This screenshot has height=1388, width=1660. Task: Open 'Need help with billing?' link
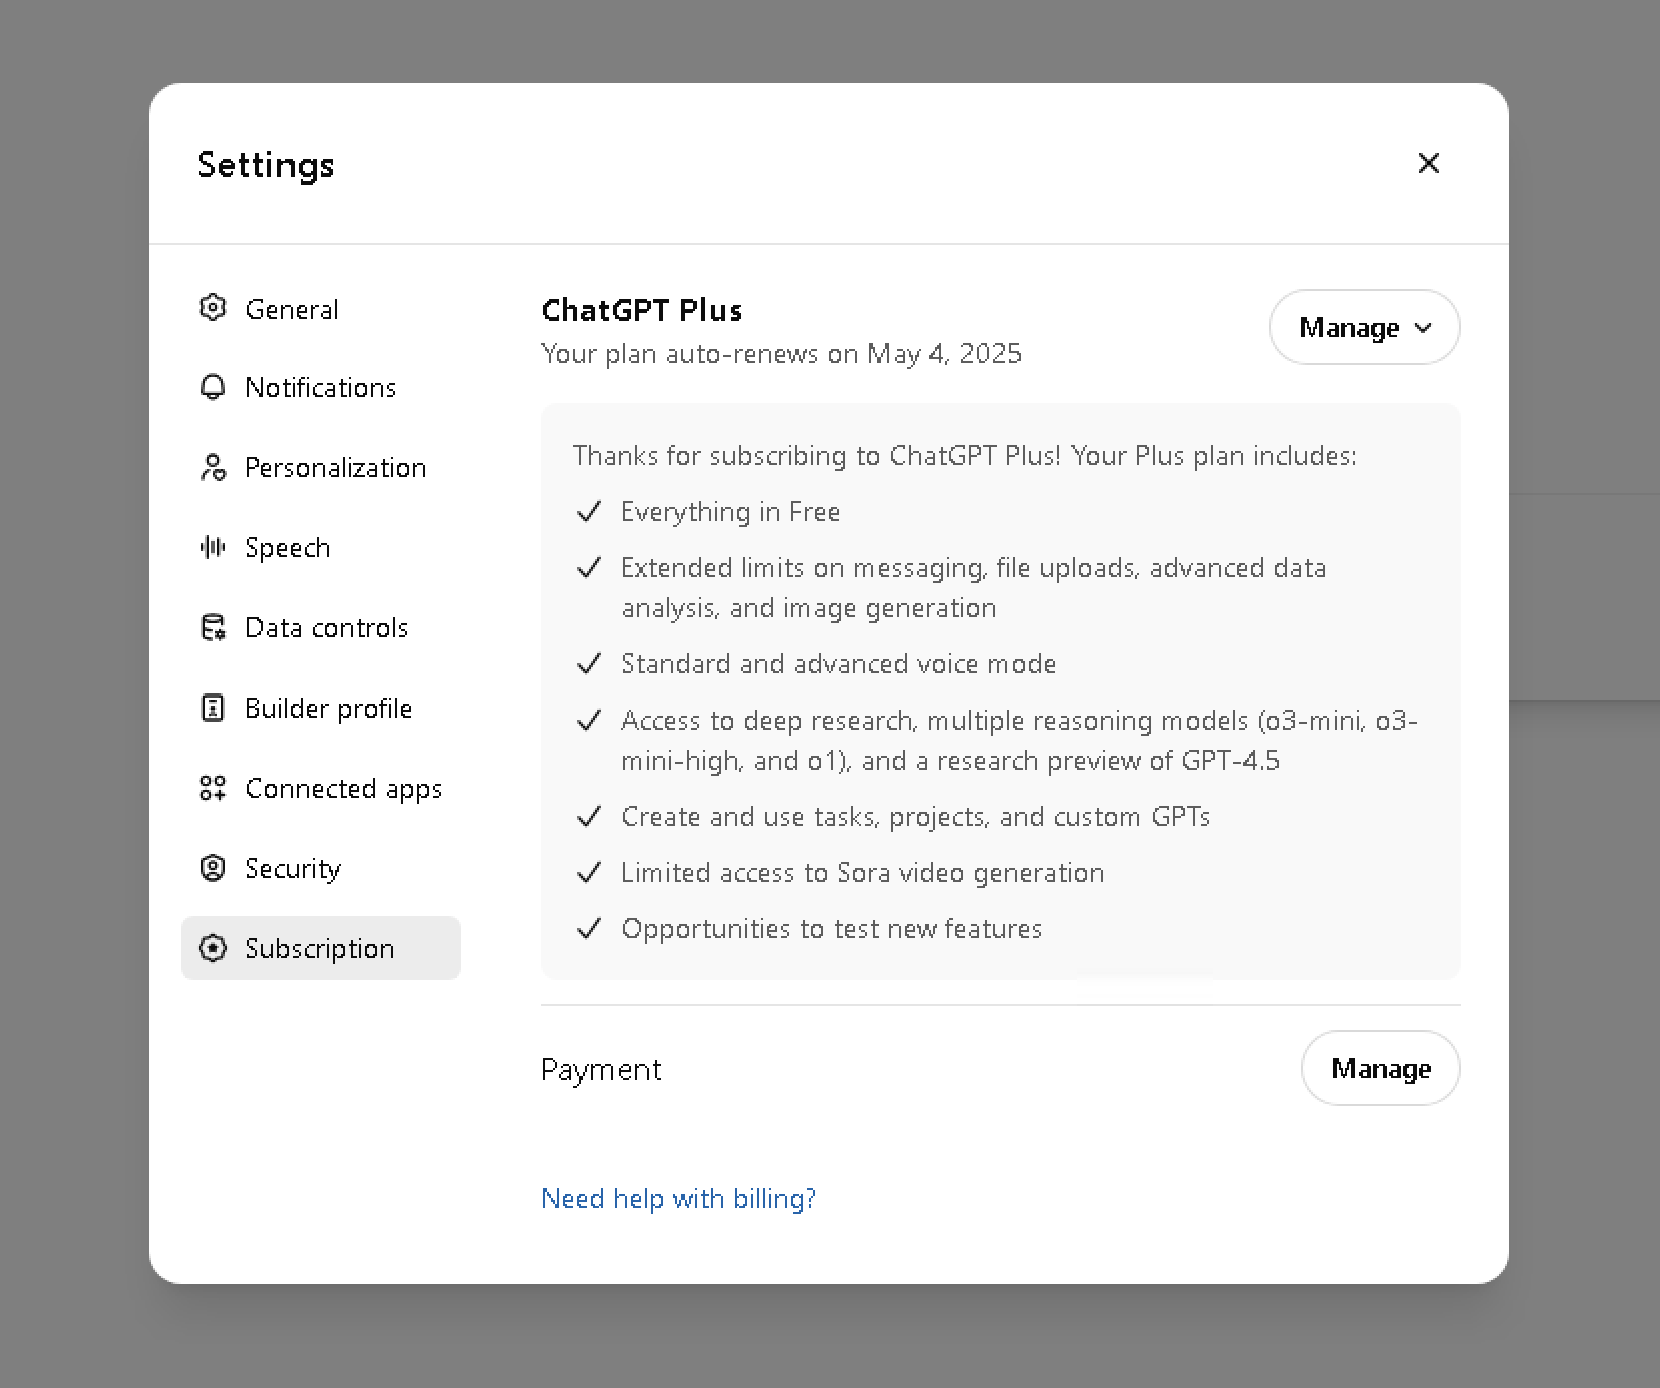pos(678,1198)
